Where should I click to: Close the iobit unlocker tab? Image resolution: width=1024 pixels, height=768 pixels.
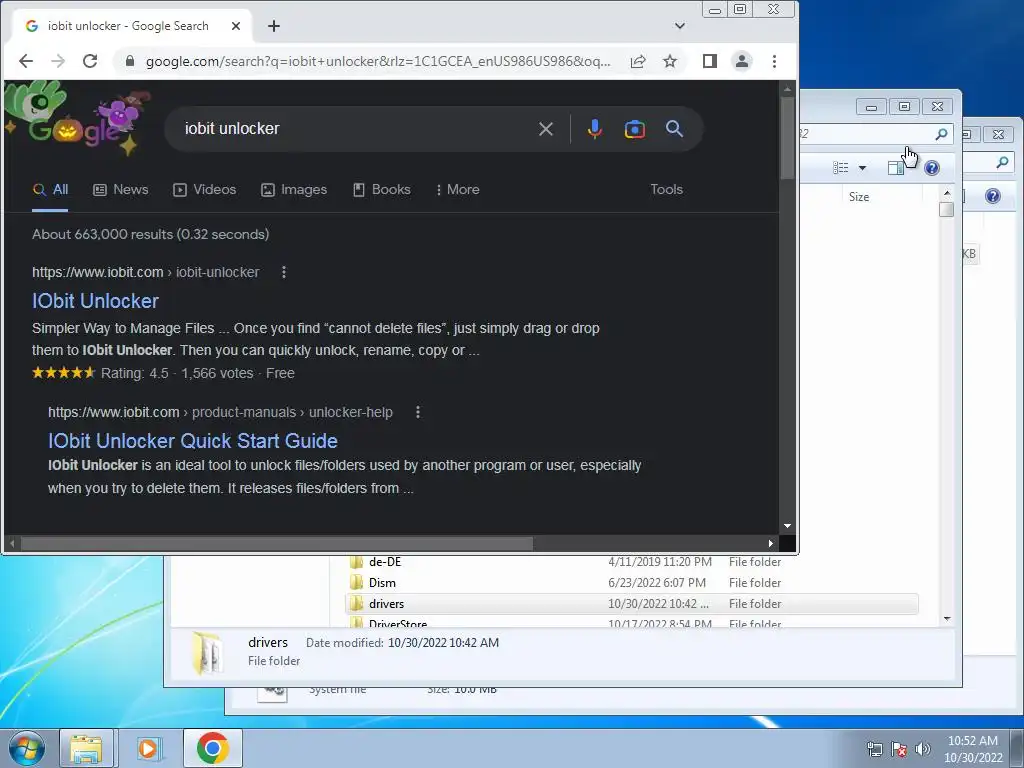(236, 26)
